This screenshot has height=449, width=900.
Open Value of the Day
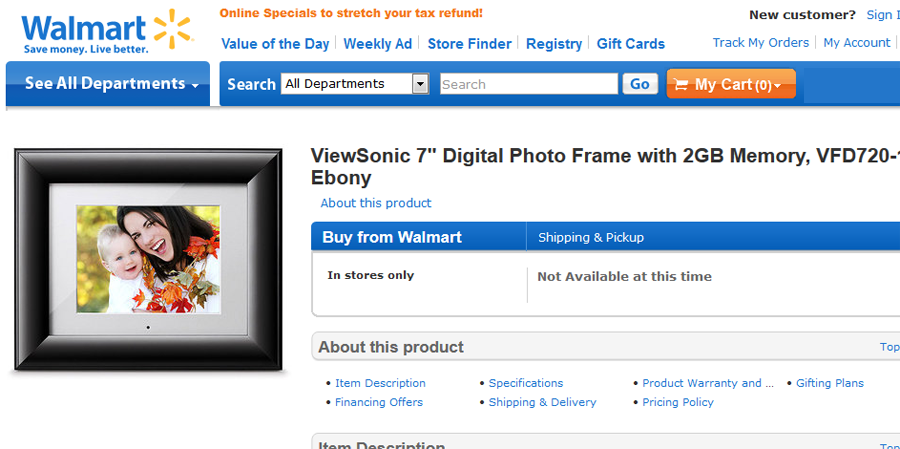pos(275,44)
